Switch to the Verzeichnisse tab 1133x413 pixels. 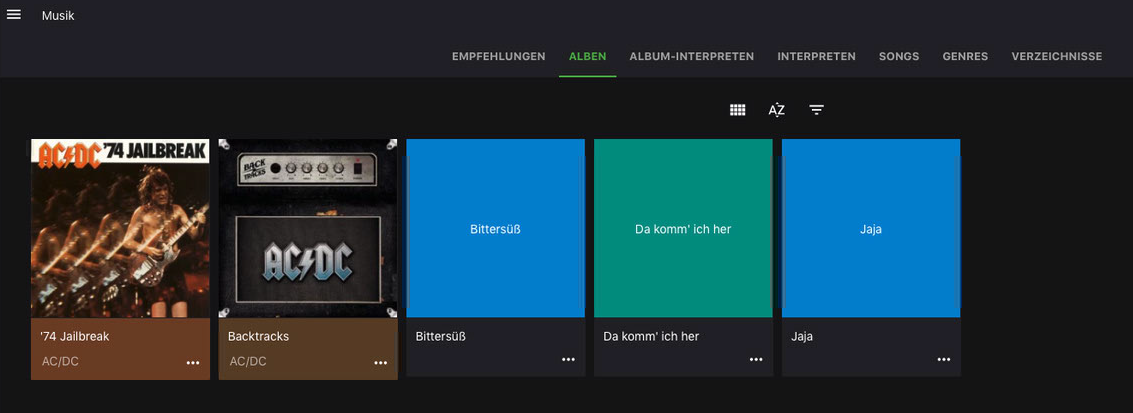(x=1057, y=56)
